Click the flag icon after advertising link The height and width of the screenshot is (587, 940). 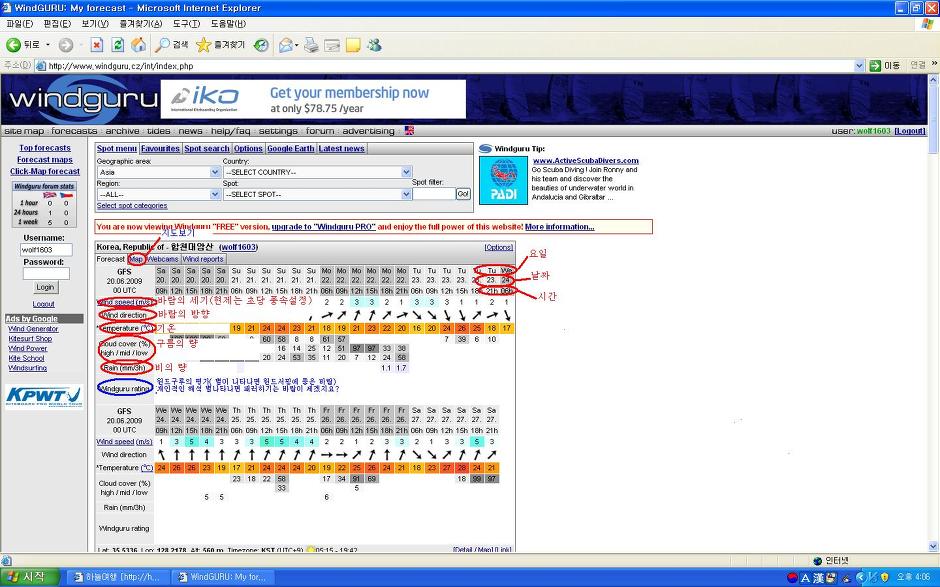pyautogui.click(x=409, y=130)
